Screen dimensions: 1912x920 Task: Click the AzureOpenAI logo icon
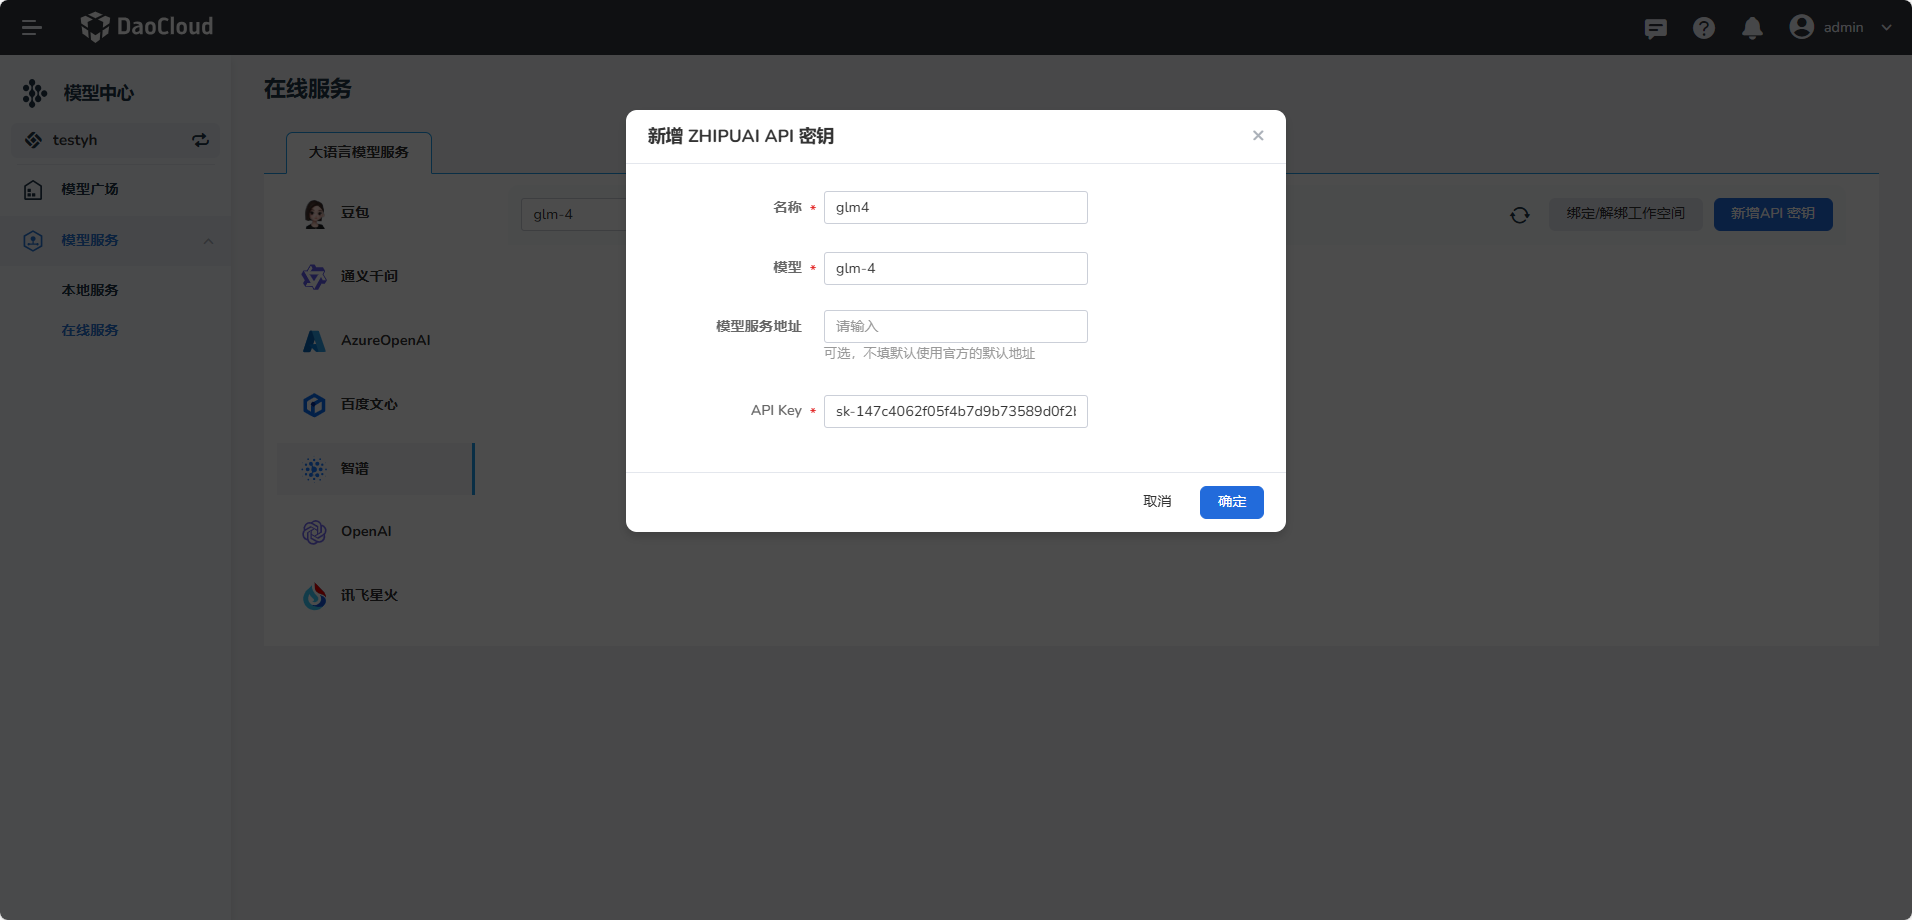pos(315,341)
